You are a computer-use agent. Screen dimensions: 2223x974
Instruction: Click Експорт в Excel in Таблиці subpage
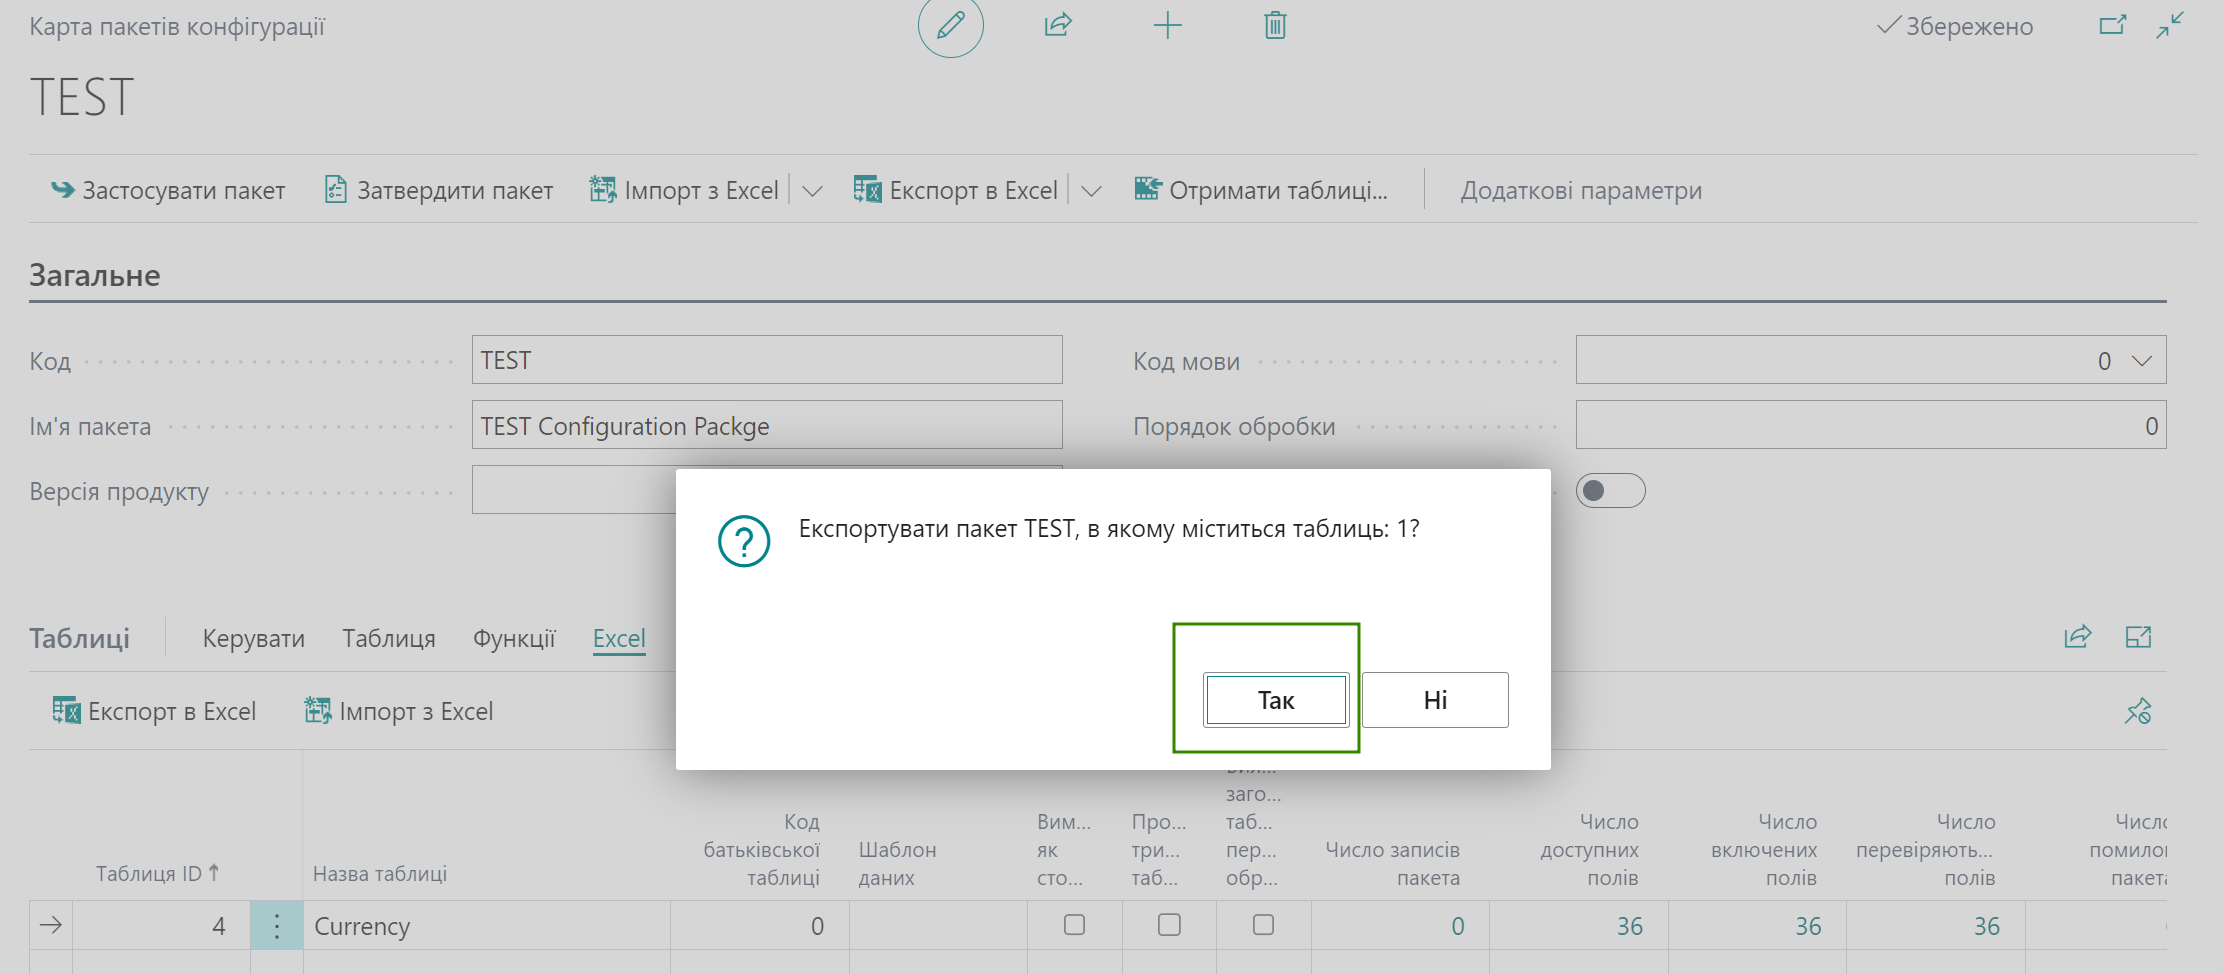coord(154,711)
